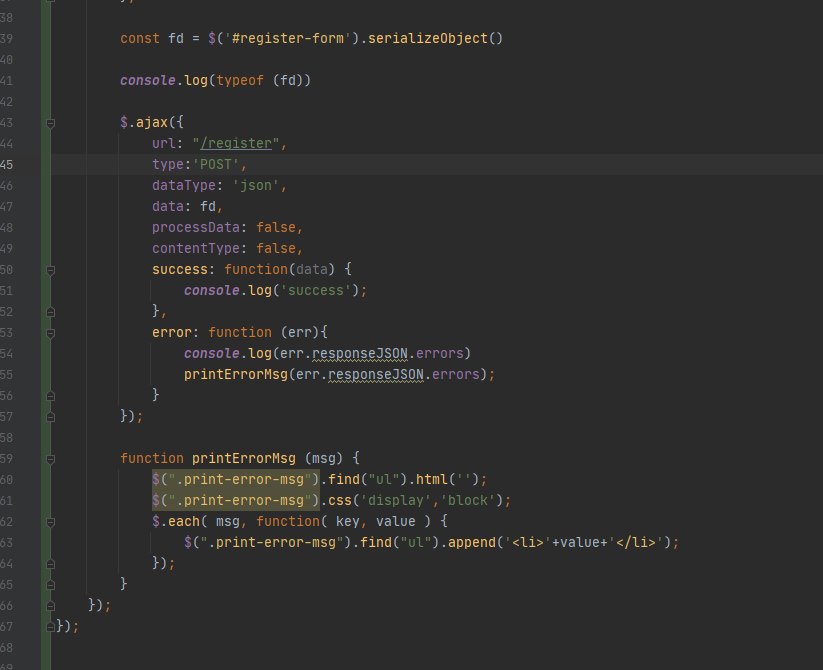Click line number 45 in gutter
Viewport: 823px width, 670px height.
(x=6, y=164)
